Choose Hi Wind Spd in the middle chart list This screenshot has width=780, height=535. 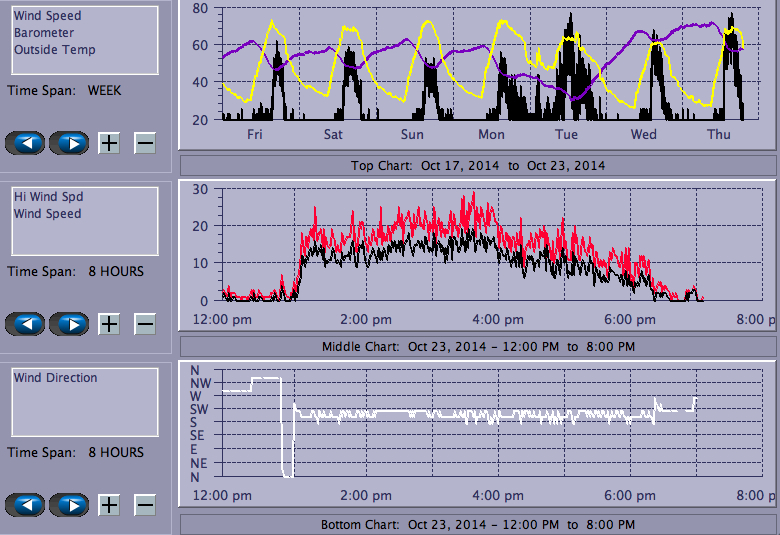48,197
